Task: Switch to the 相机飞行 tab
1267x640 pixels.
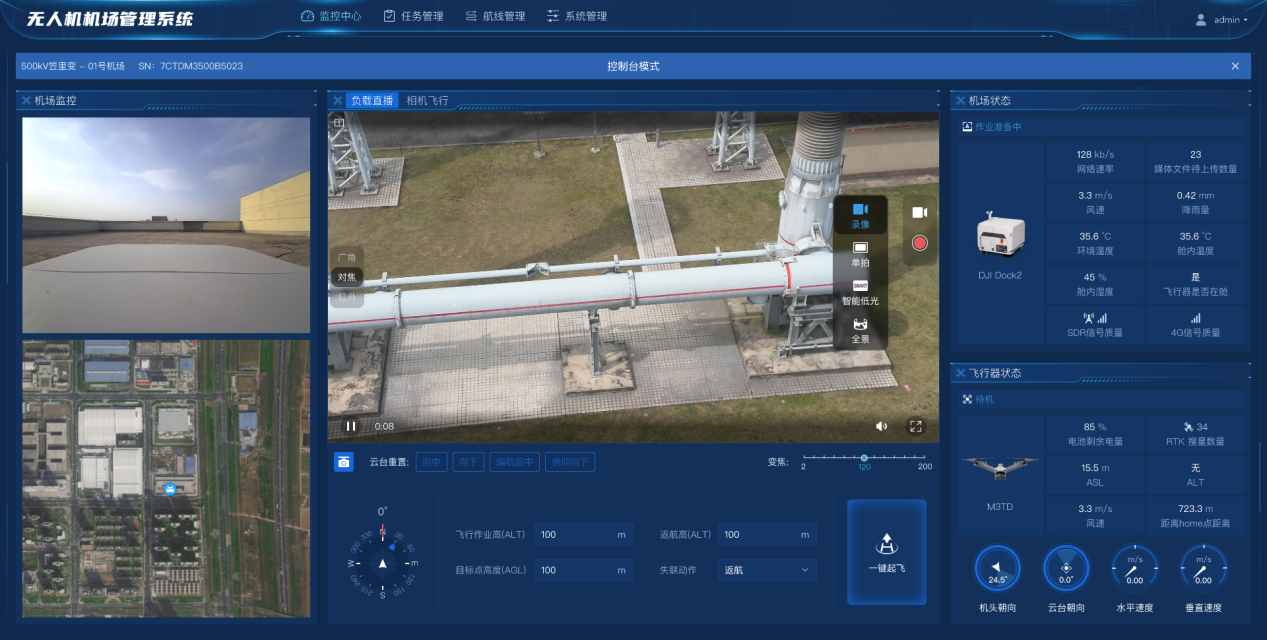Action: pos(427,101)
